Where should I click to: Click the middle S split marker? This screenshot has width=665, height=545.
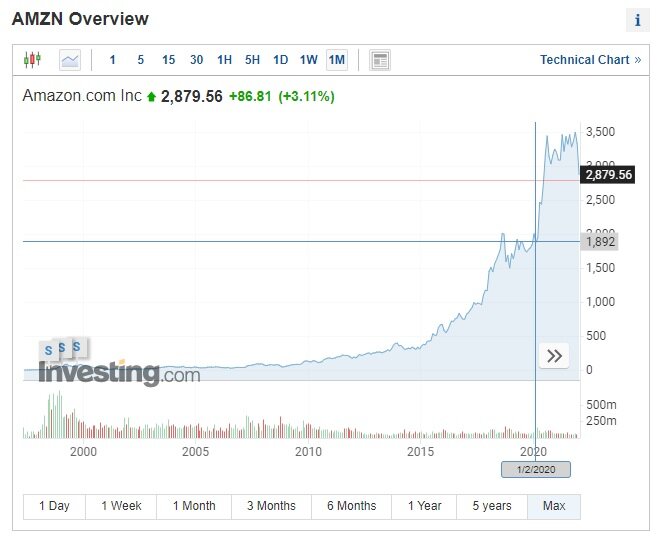(62, 348)
